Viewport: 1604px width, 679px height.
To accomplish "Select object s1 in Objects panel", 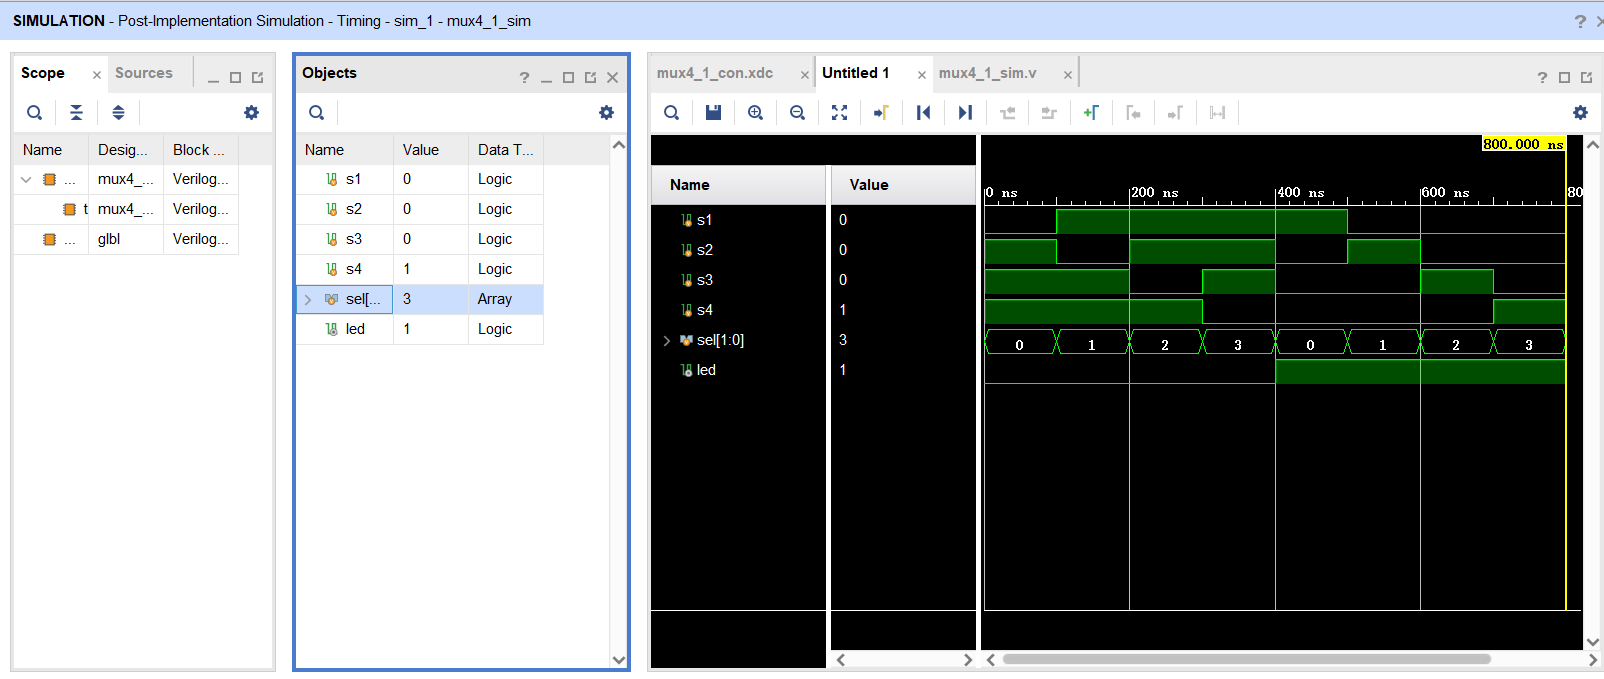I will tap(420, 179).
